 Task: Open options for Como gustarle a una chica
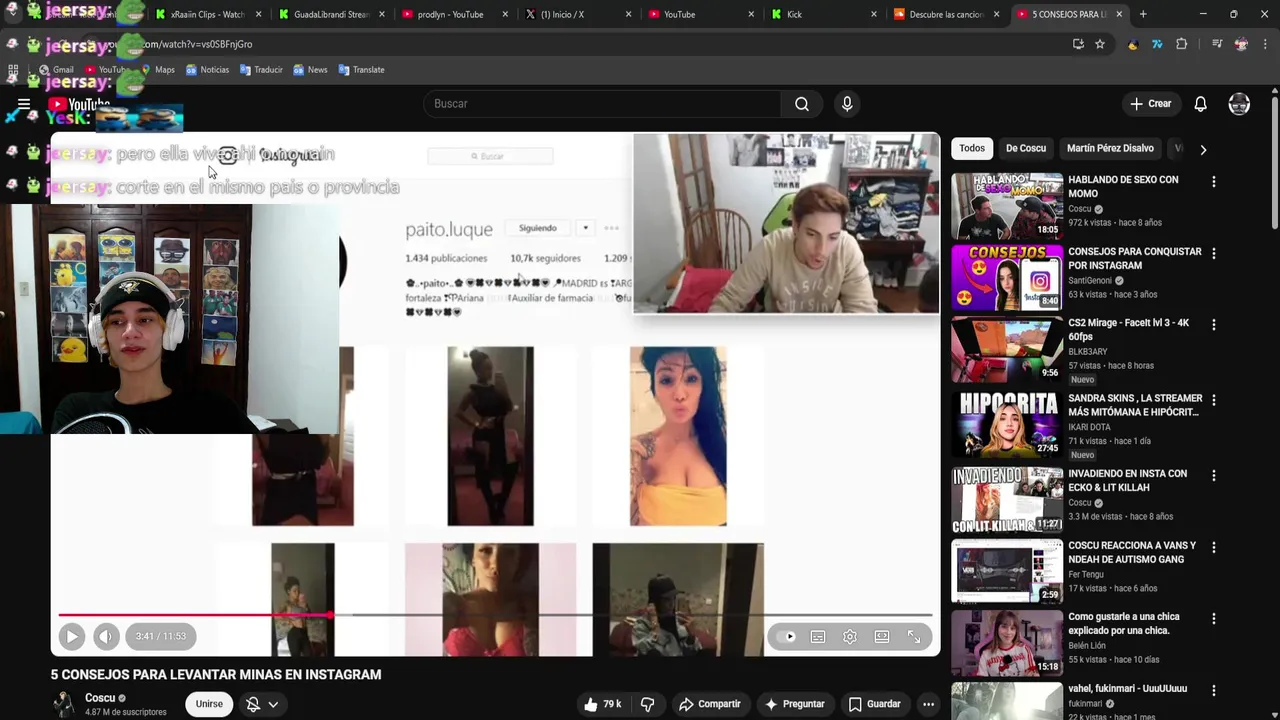click(x=1213, y=619)
